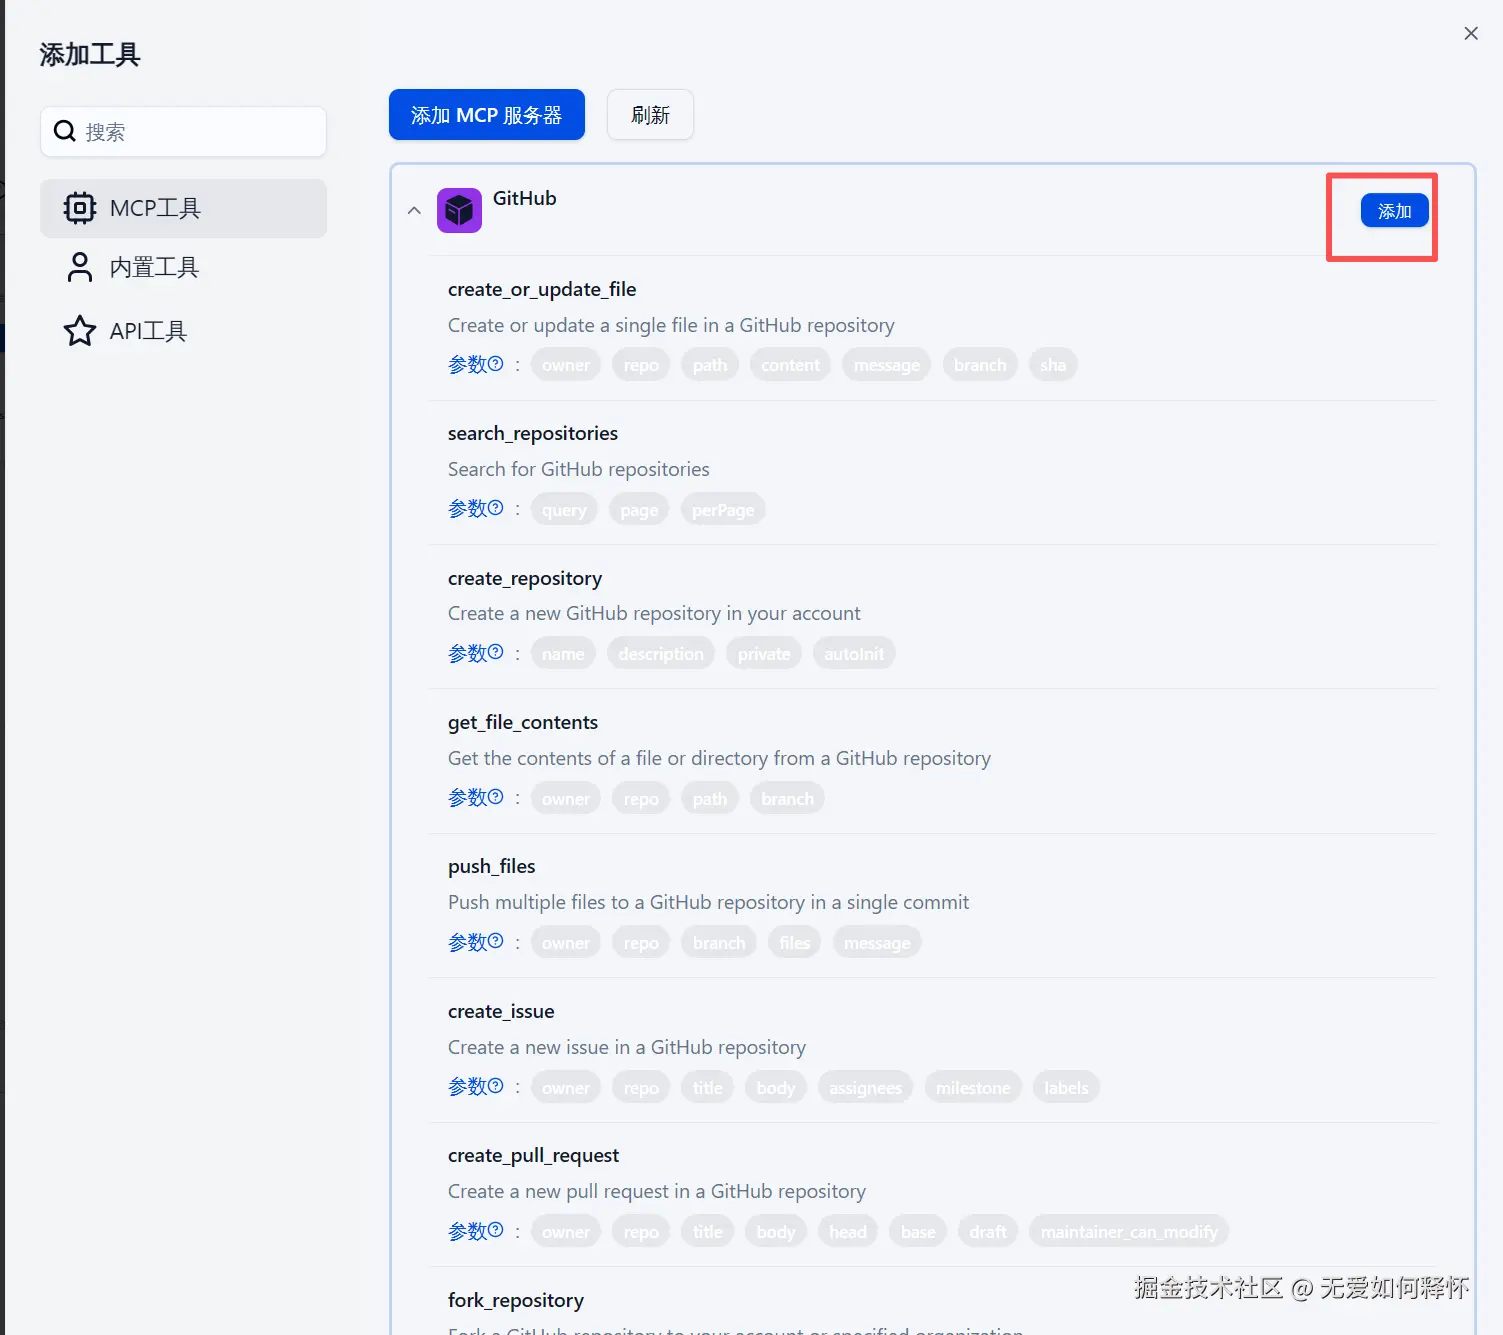The image size is (1503, 1335).
Task: Select the search_repositories tool name
Action: [533, 433]
